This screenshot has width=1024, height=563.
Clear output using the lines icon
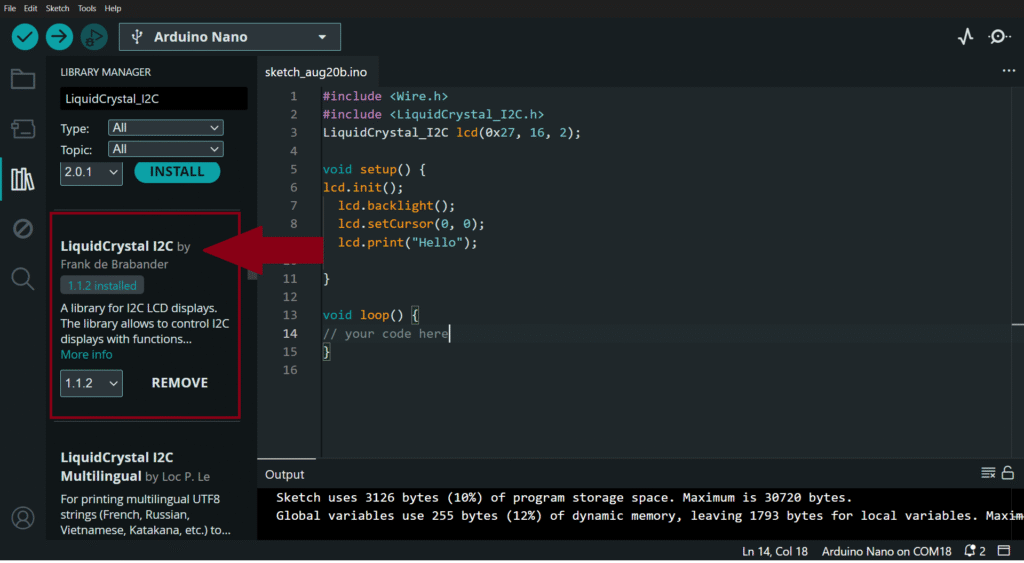[x=988, y=473]
